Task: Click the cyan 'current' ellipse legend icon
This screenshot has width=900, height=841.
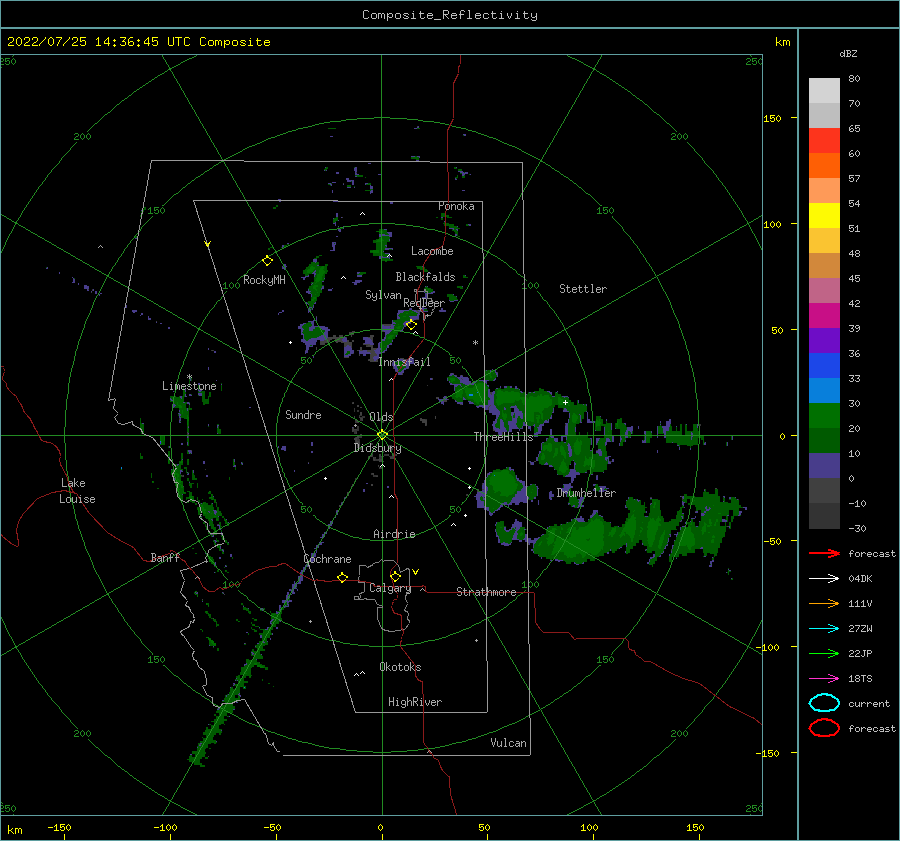Action: [824, 703]
